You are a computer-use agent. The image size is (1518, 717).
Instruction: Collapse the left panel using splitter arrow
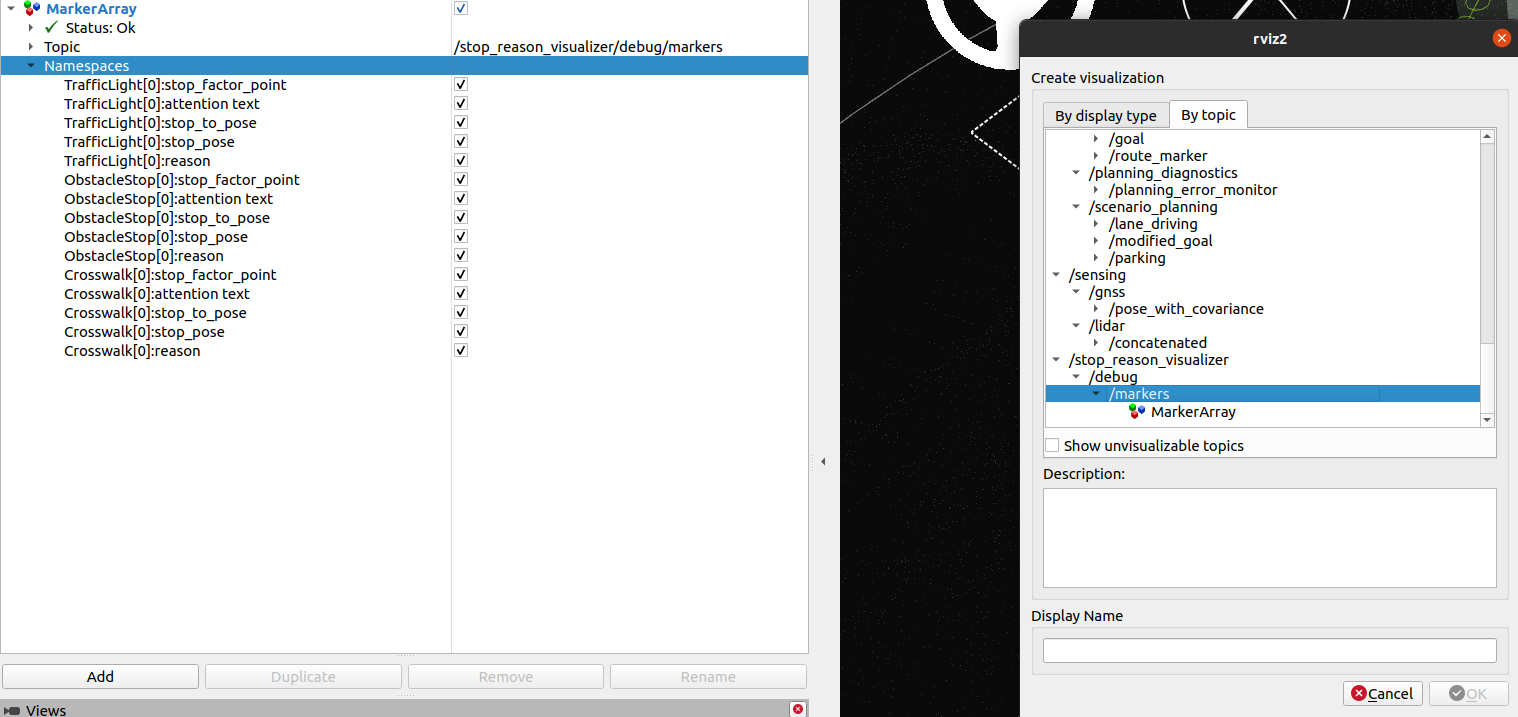[822, 462]
